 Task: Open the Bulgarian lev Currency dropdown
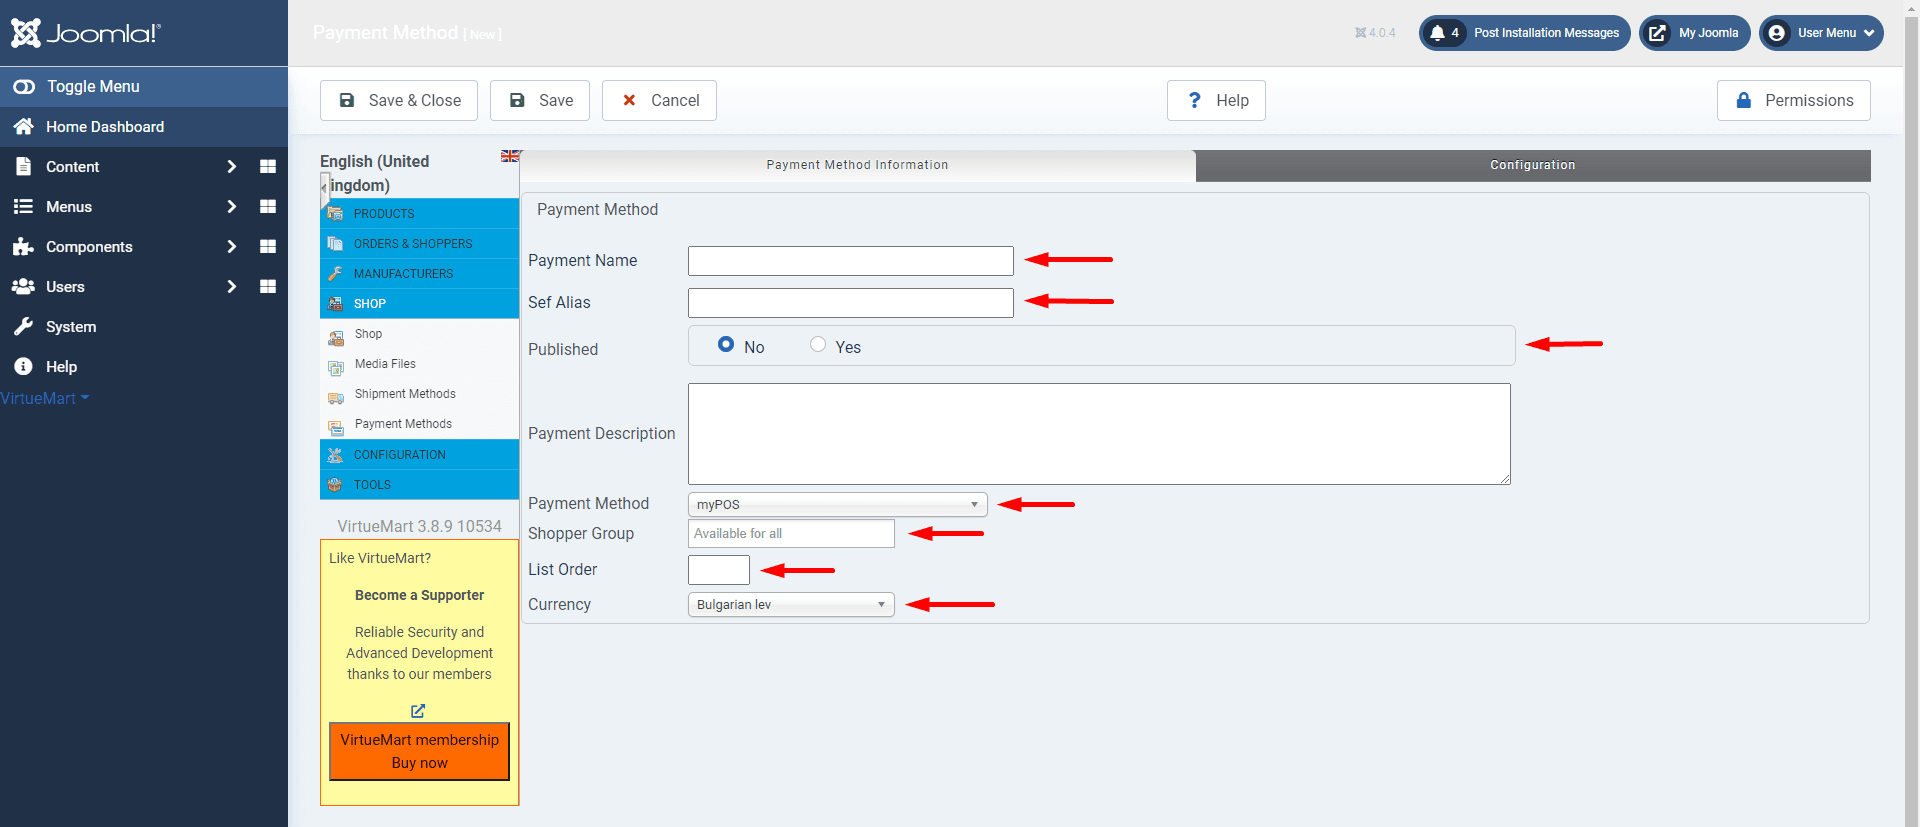(791, 605)
